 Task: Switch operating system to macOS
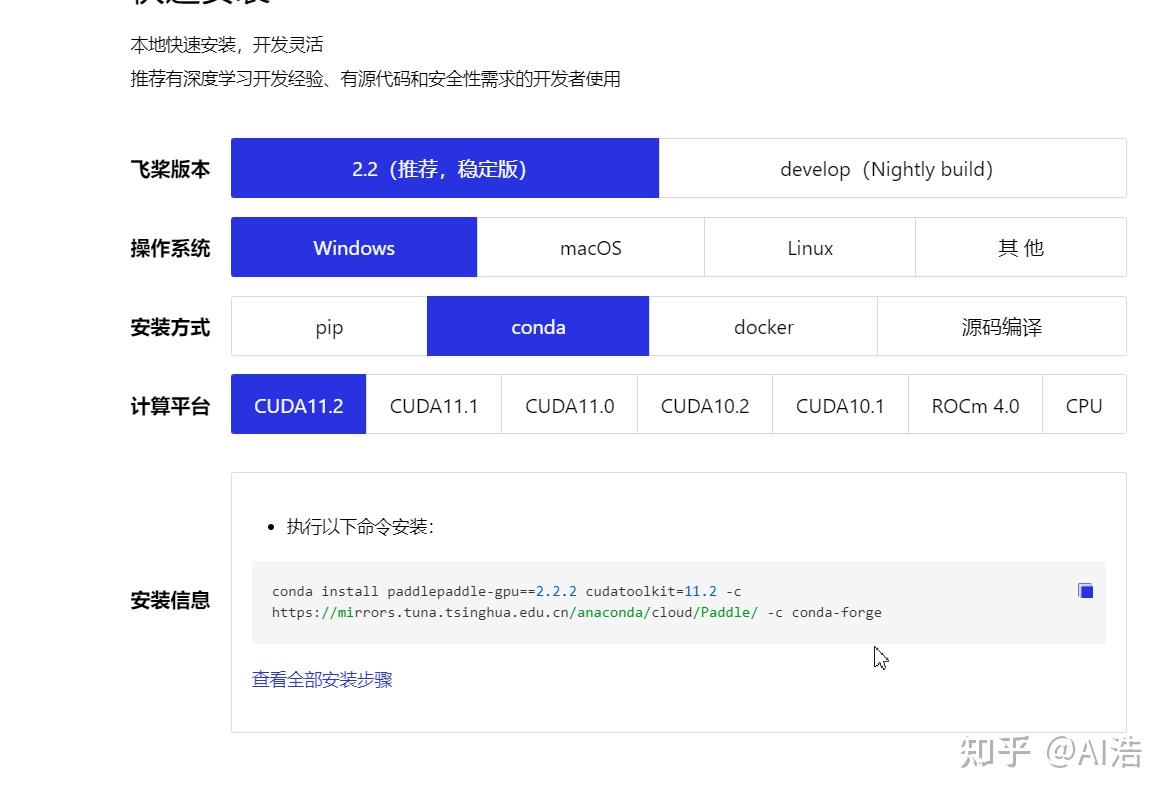pos(590,247)
